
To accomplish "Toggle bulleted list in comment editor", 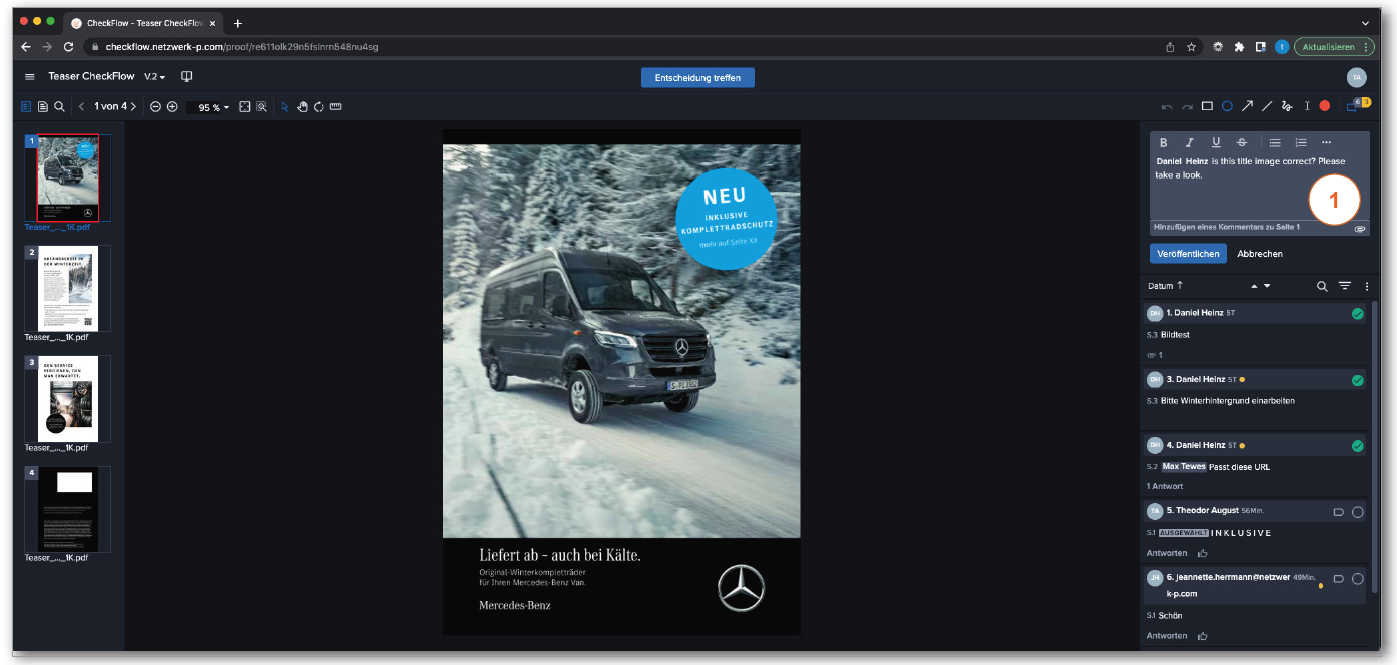I will coord(1275,143).
